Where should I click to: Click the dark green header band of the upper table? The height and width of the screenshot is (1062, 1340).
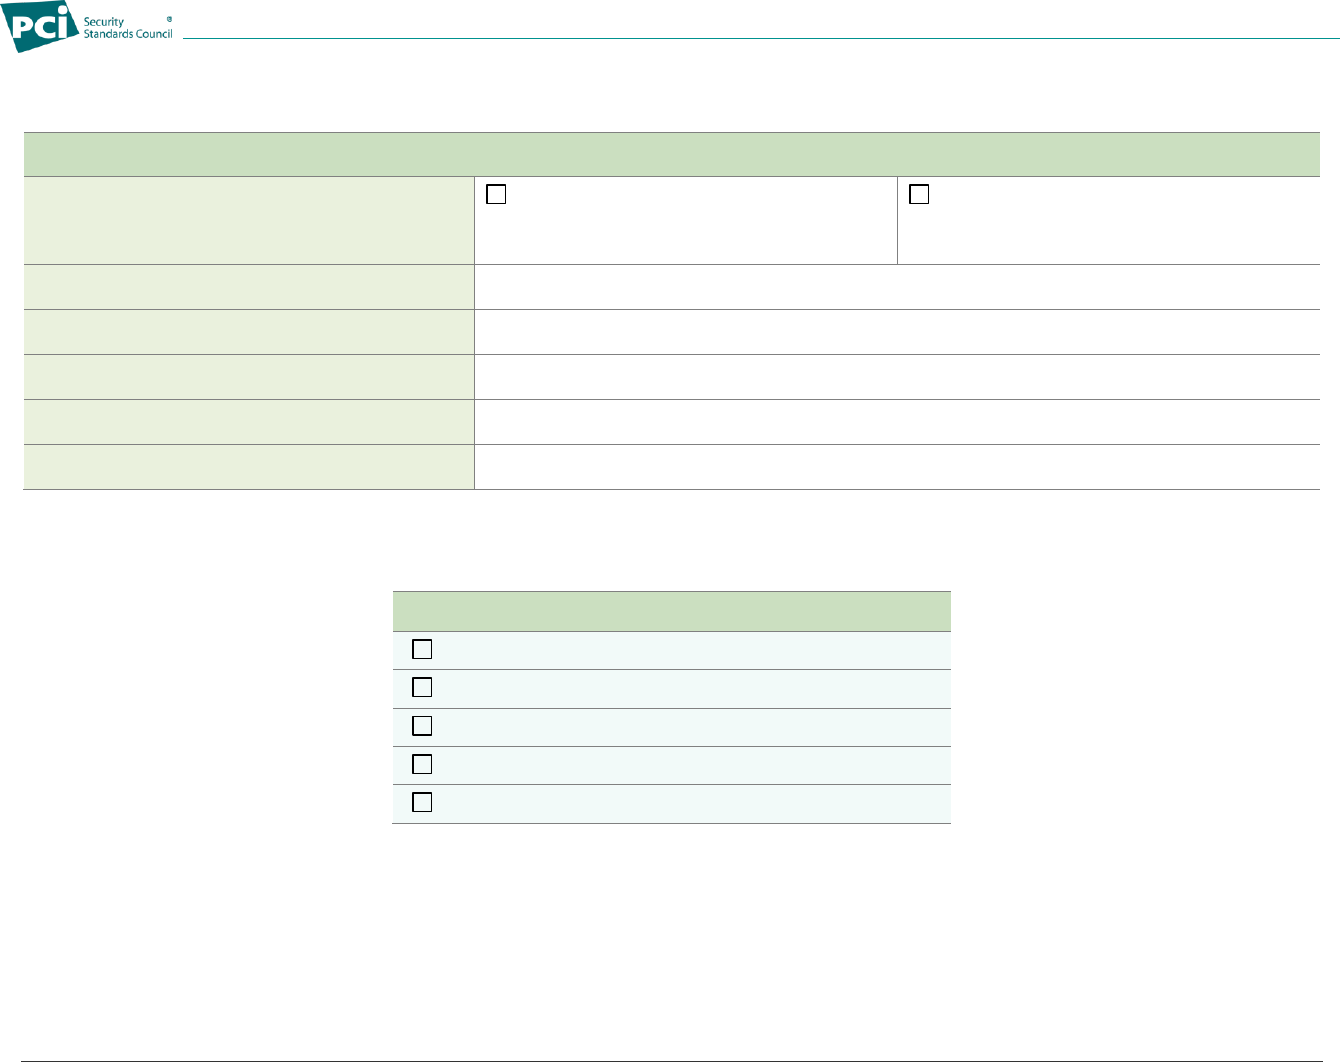point(671,154)
